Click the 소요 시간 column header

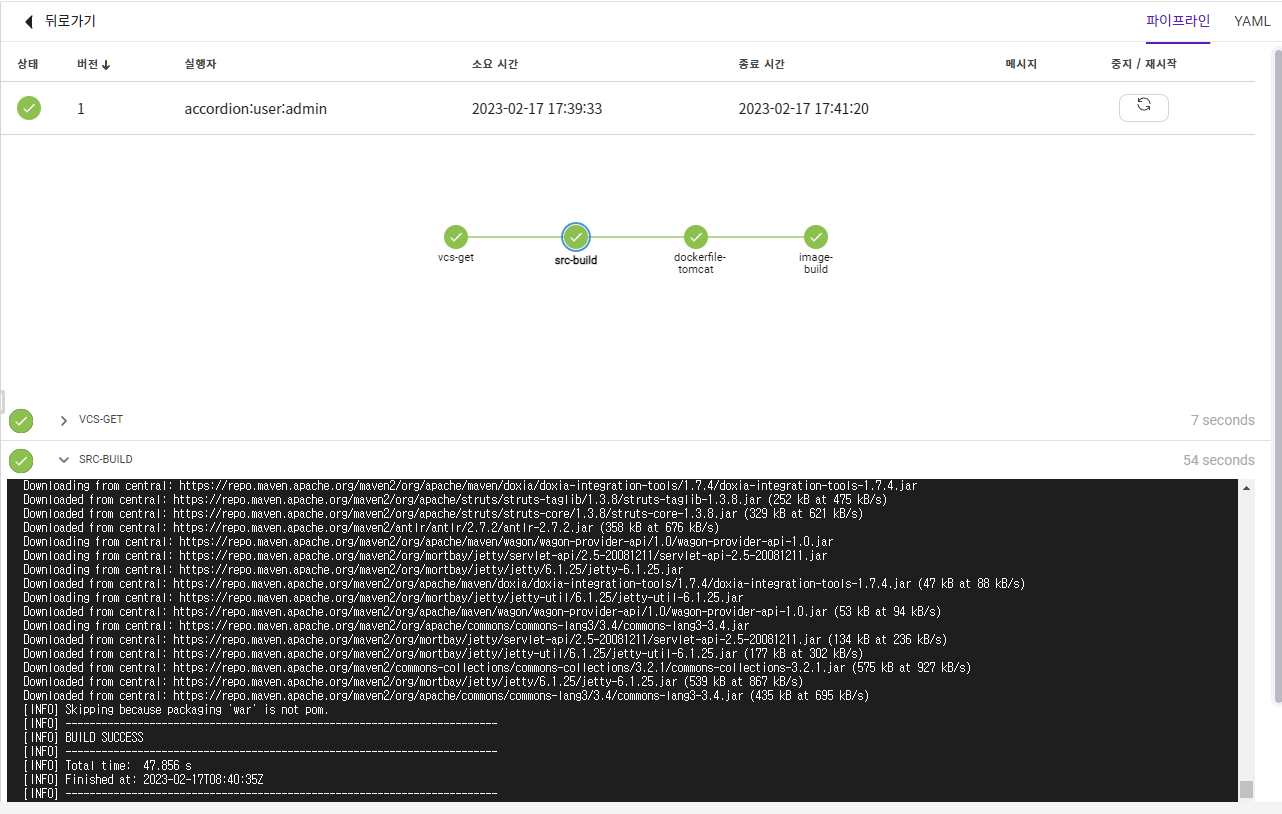coord(495,64)
